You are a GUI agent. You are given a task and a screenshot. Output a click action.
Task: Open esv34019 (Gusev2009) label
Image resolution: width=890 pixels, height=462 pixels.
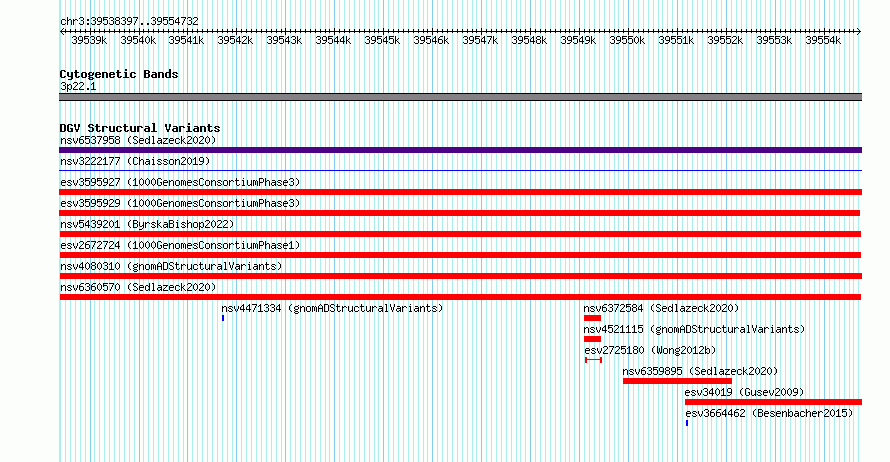744,392
